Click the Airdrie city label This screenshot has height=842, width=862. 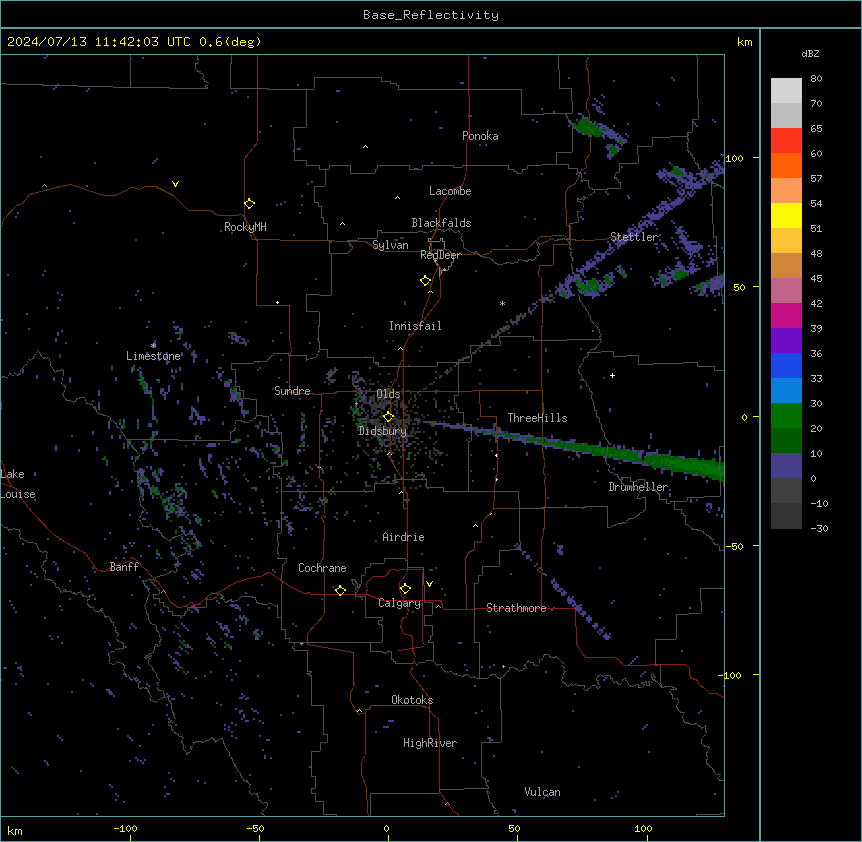pyautogui.click(x=403, y=537)
